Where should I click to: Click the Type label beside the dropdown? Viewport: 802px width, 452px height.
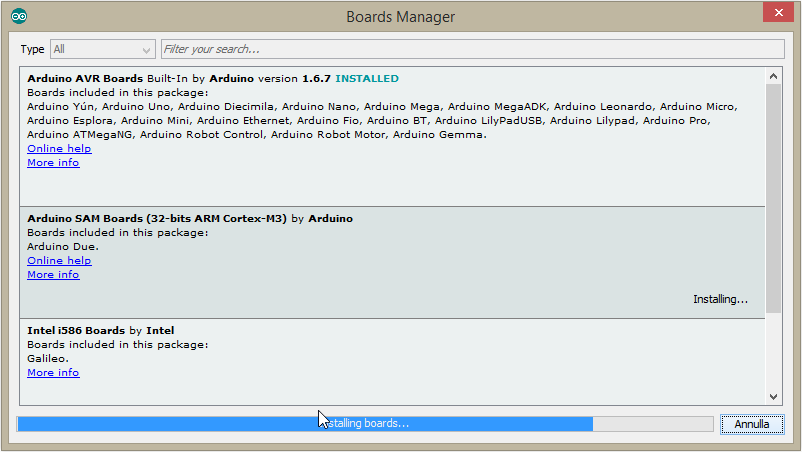click(x=32, y=49)
